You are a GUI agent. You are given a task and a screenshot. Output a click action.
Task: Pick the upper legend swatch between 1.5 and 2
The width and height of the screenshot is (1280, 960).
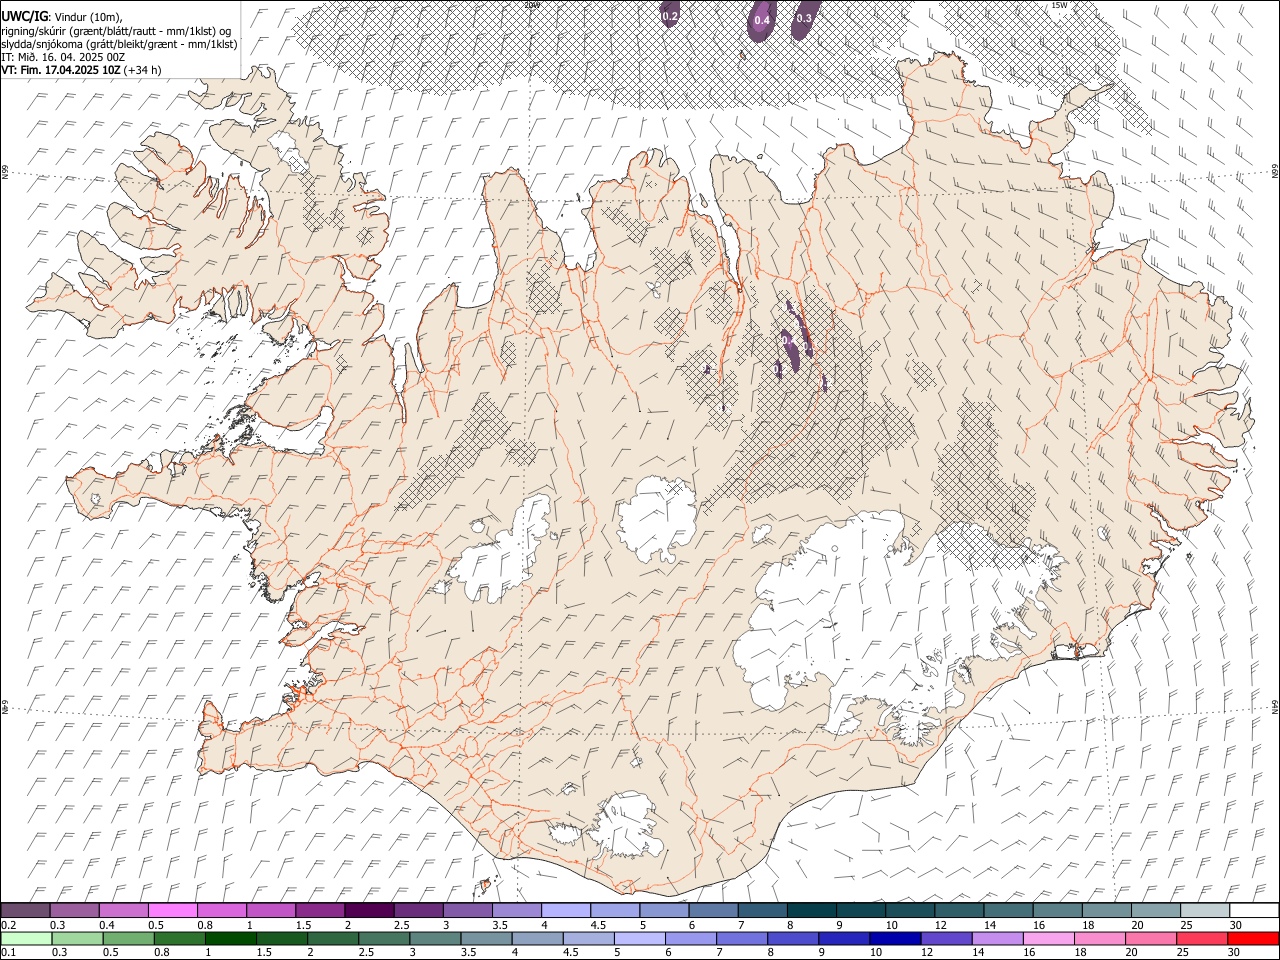[x=320, y=910]
